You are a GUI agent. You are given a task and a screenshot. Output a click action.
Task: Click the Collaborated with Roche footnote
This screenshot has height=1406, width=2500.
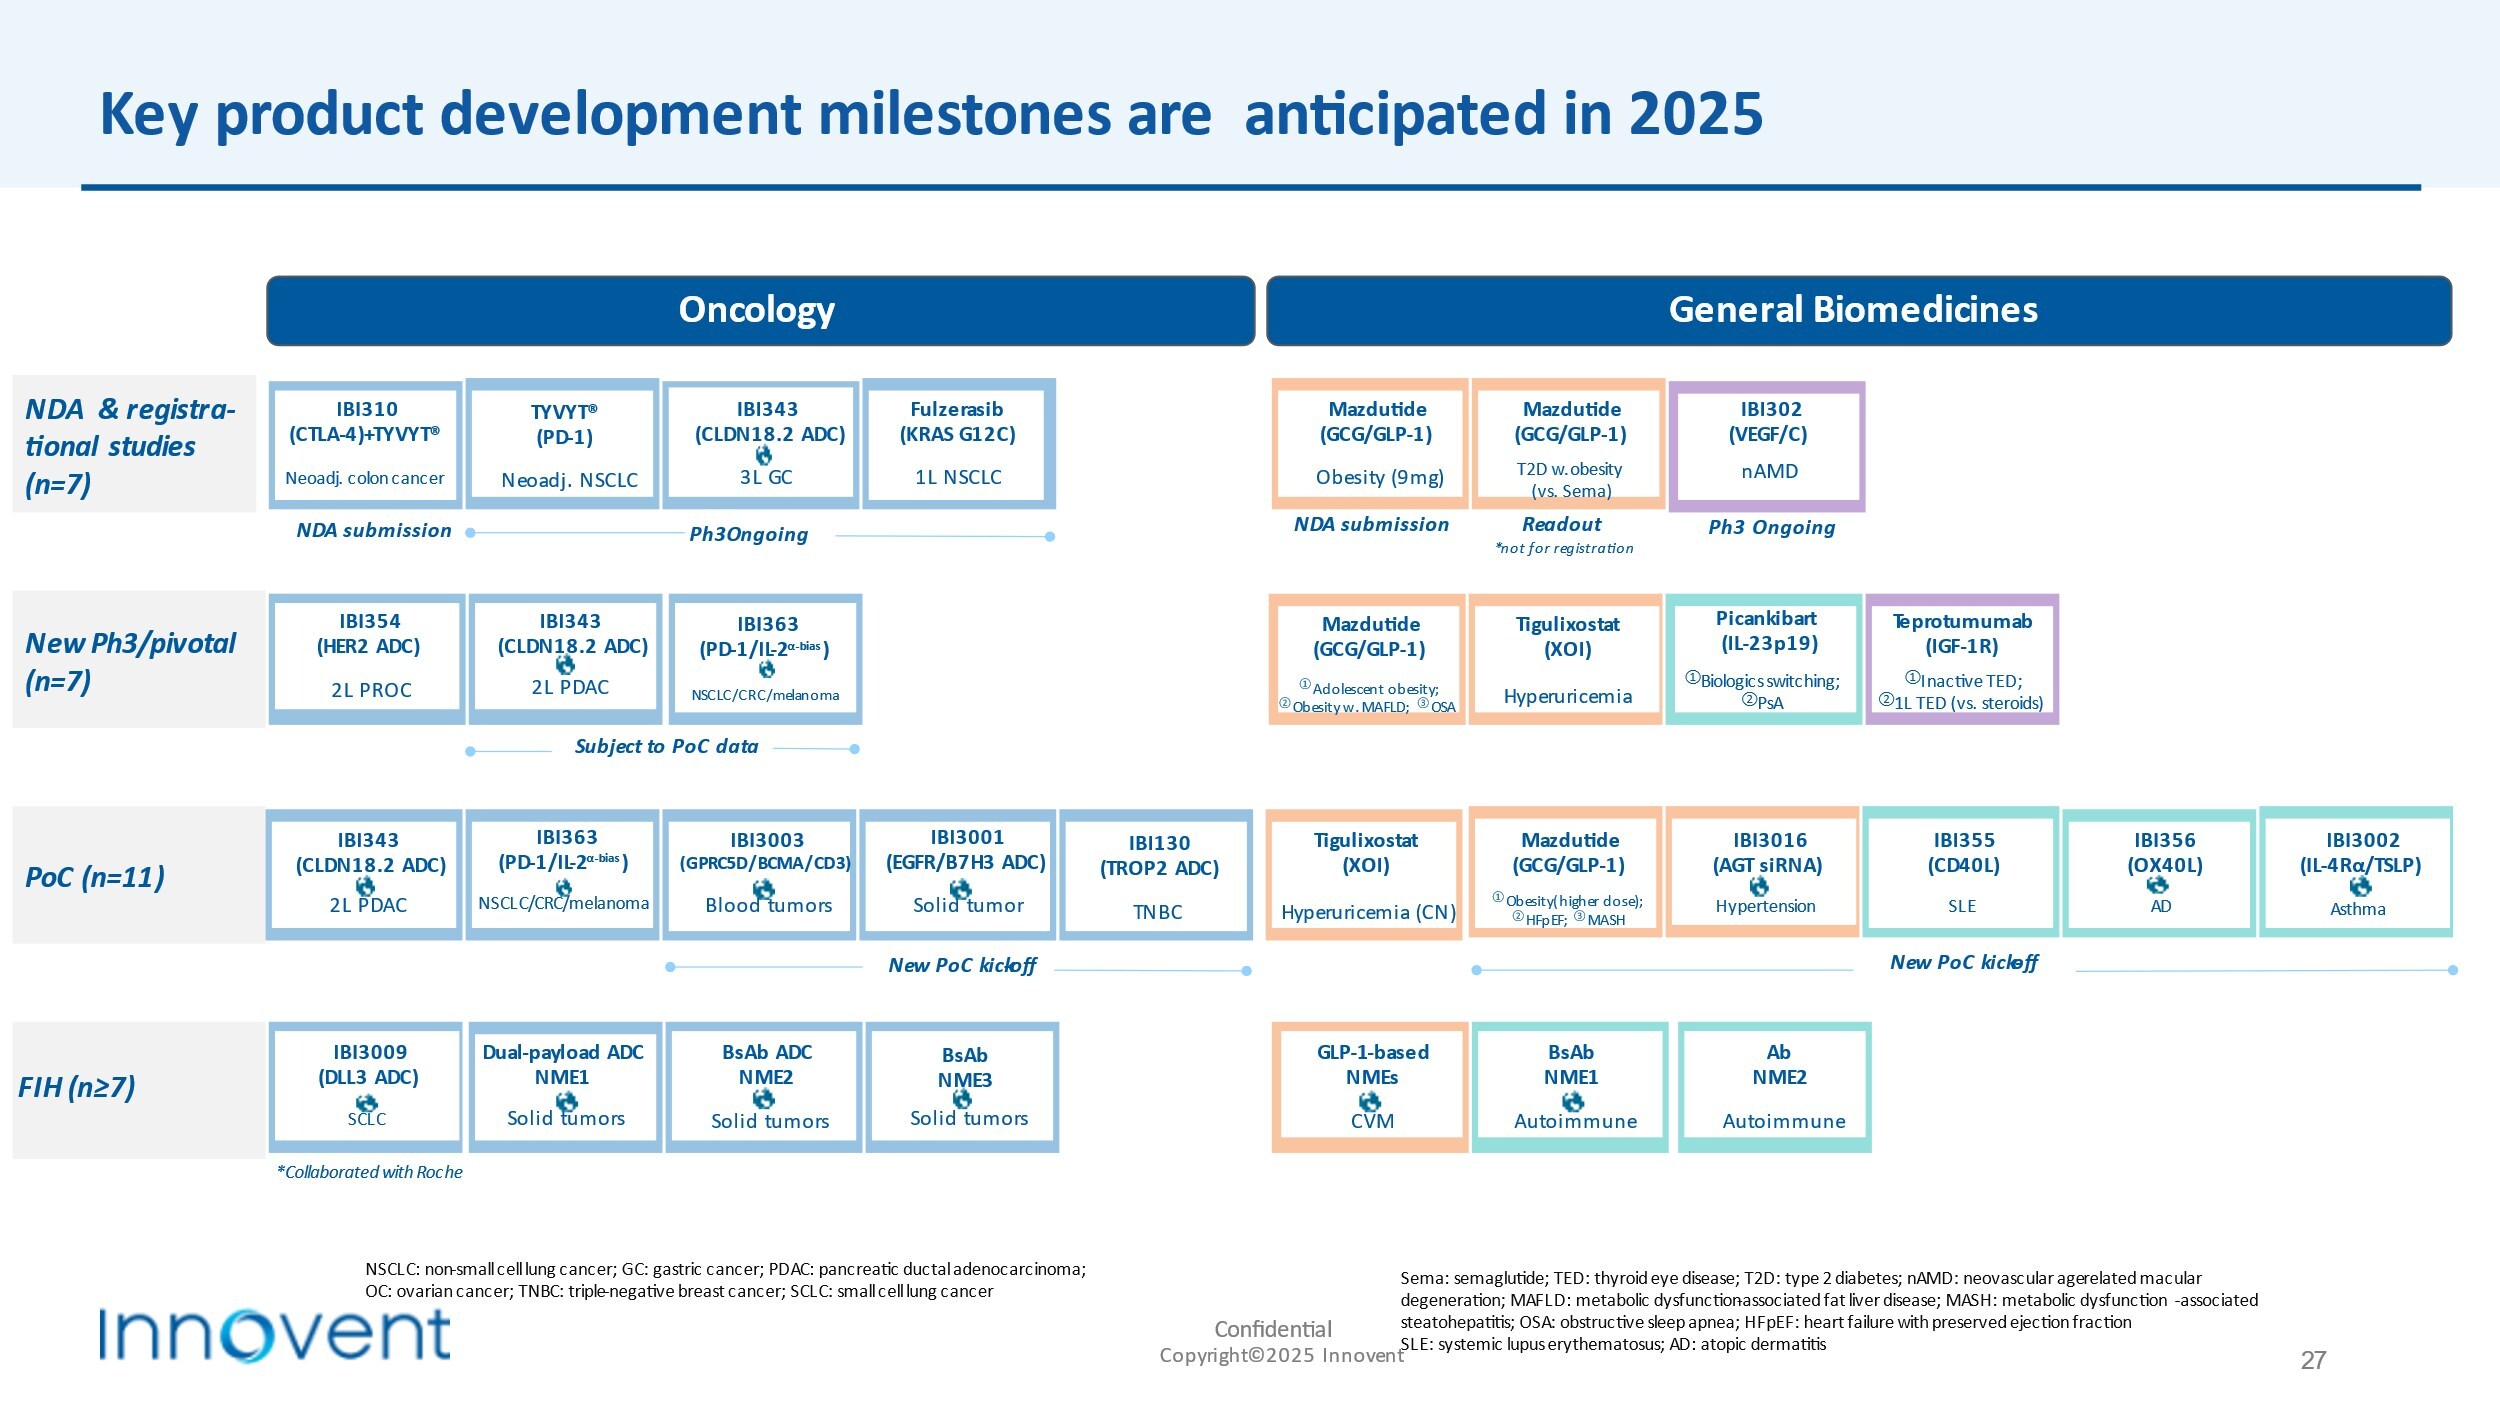370,1172
